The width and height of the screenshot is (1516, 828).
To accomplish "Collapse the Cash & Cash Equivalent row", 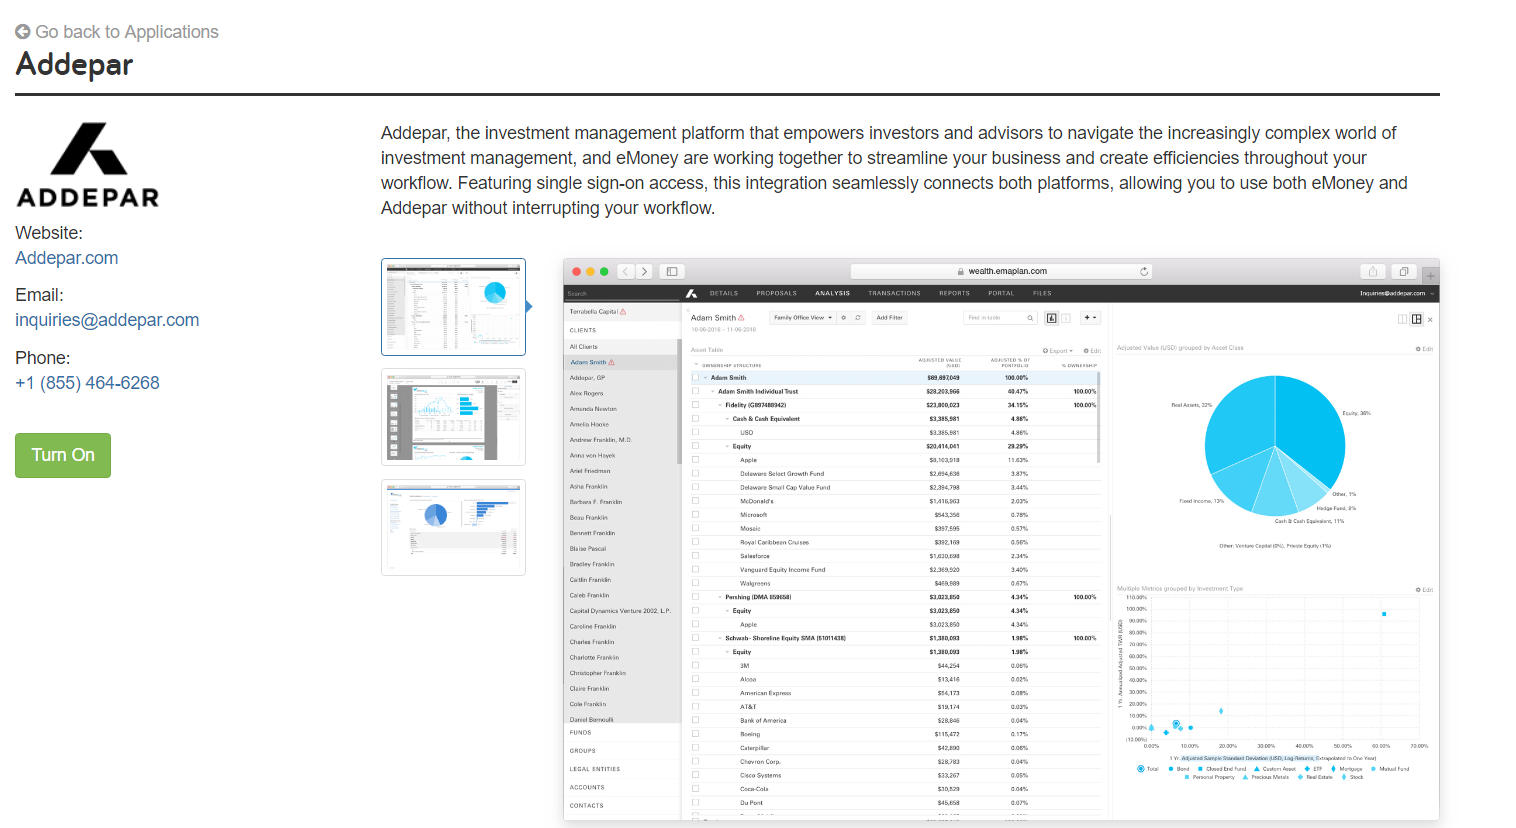I will [727, 419].
